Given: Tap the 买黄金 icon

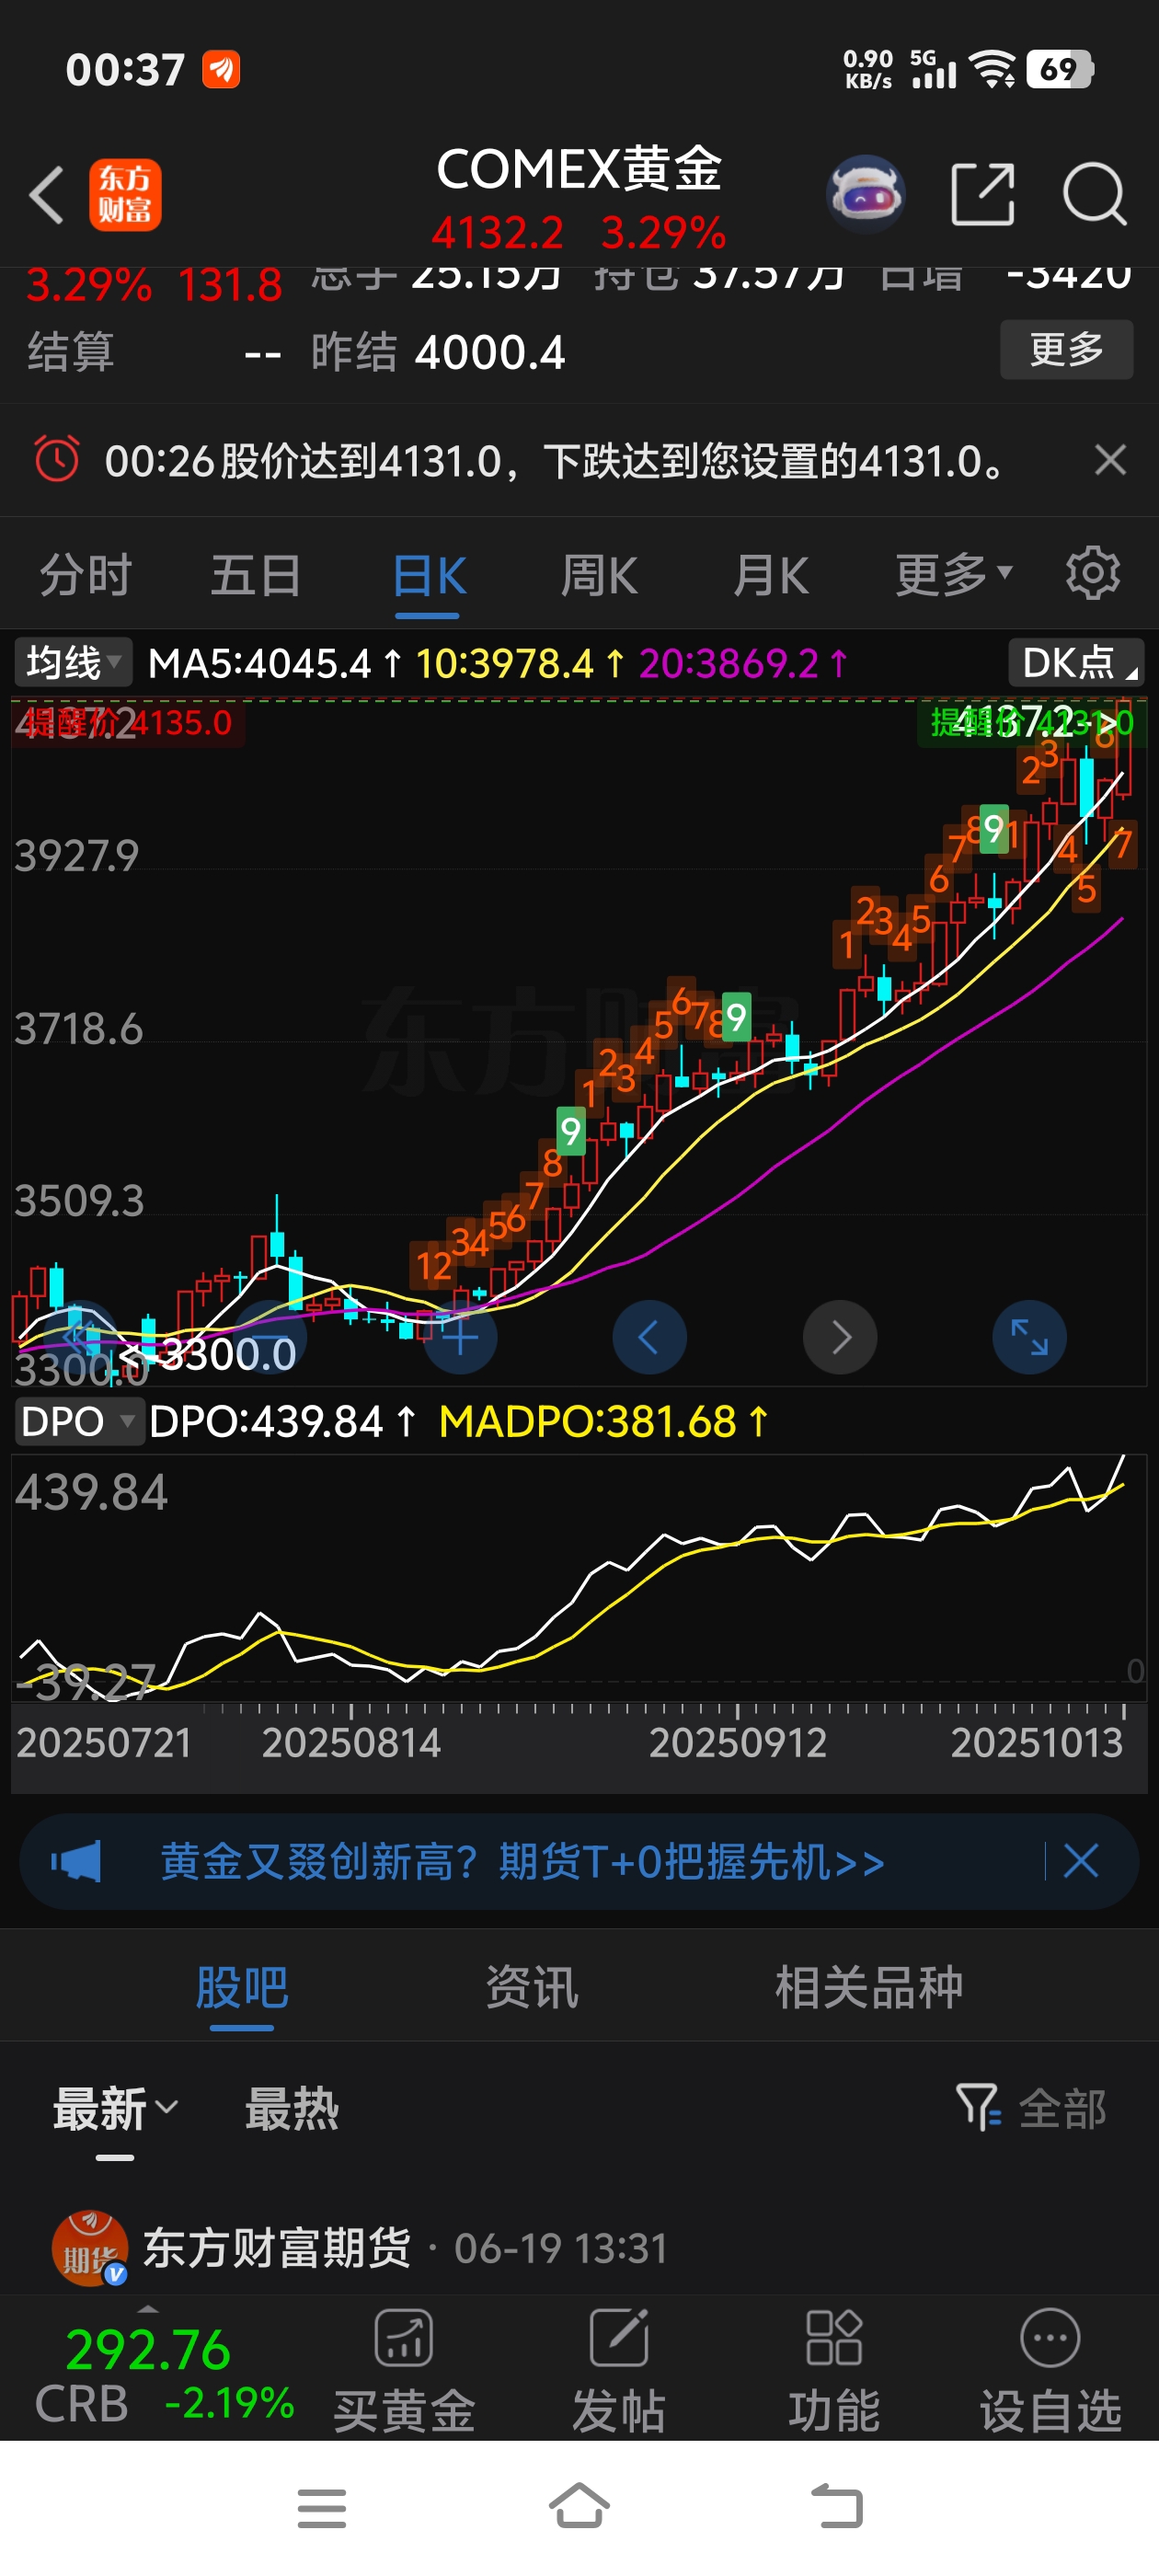Looking at the screenshot, I should click(x=403, y=2372).
